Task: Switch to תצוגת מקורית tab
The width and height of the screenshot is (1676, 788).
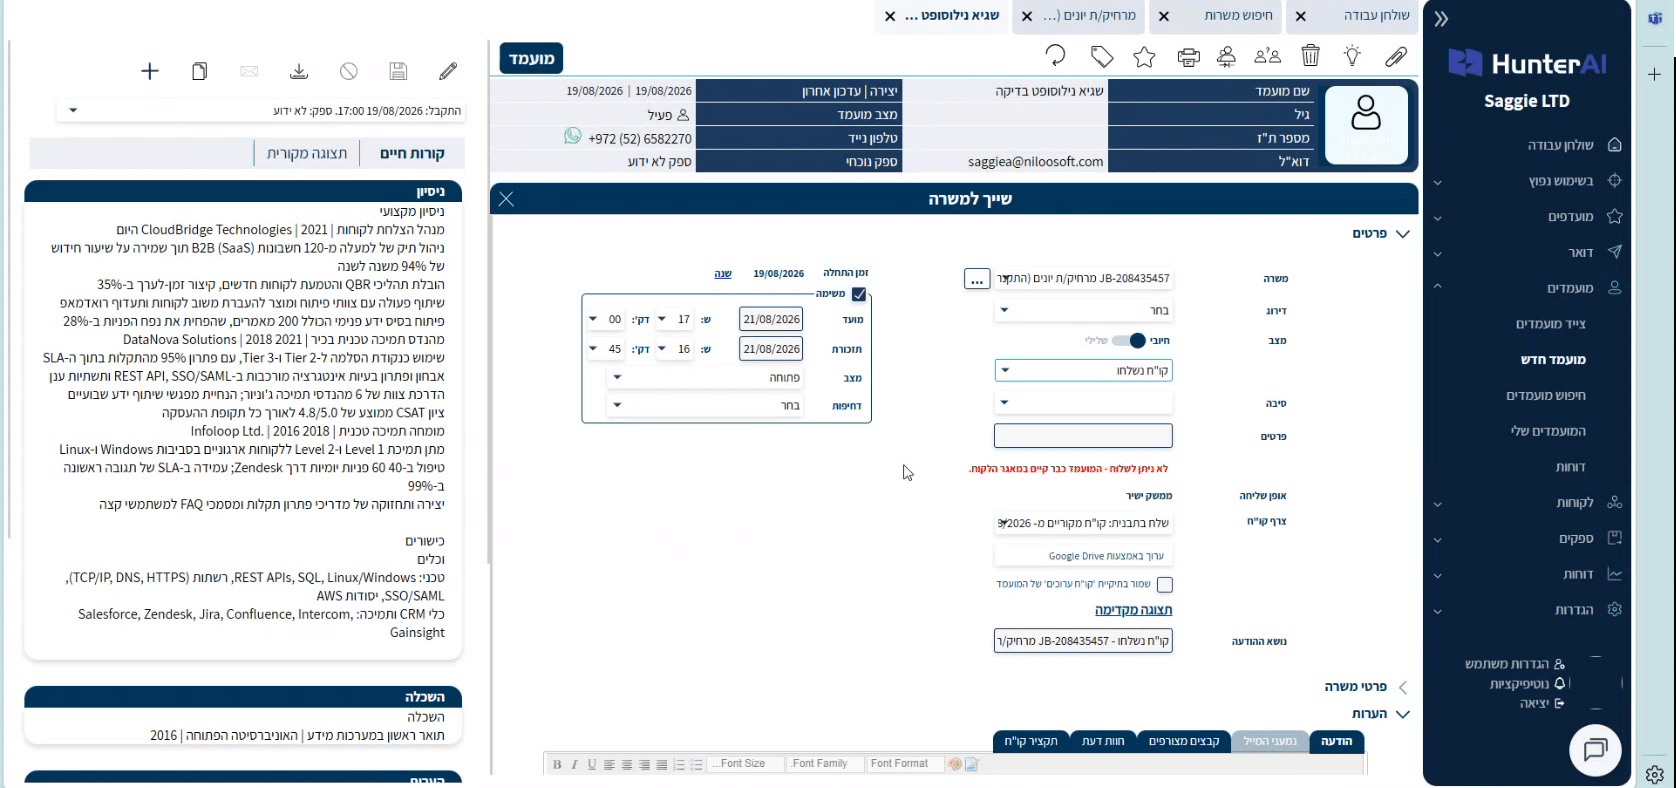Action: coord(307,153)
